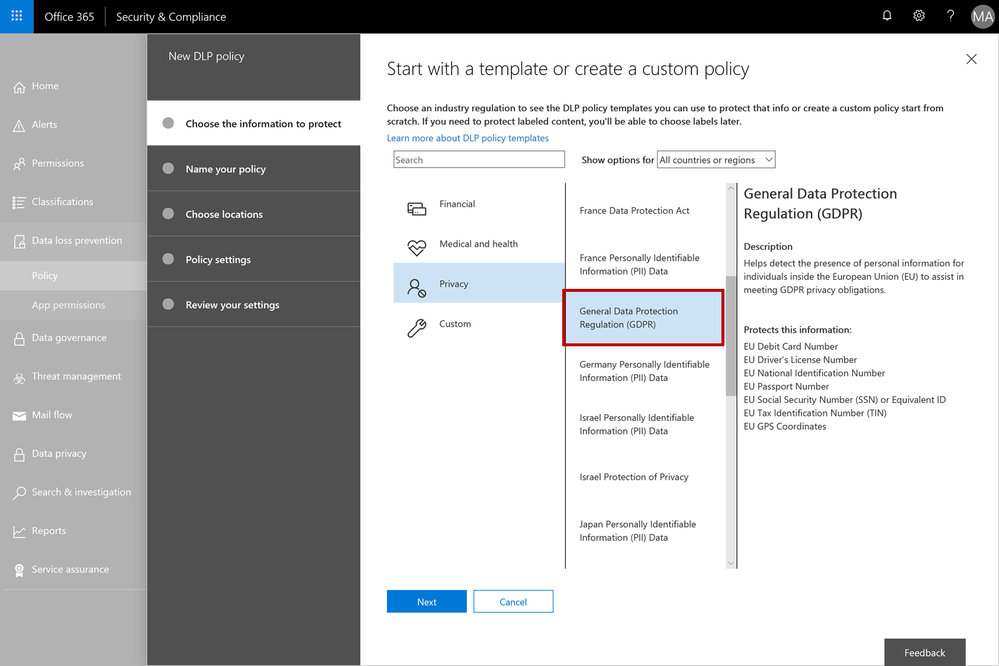
Task: Click the Alerts warning icon in sidebar
Action: 19,125
